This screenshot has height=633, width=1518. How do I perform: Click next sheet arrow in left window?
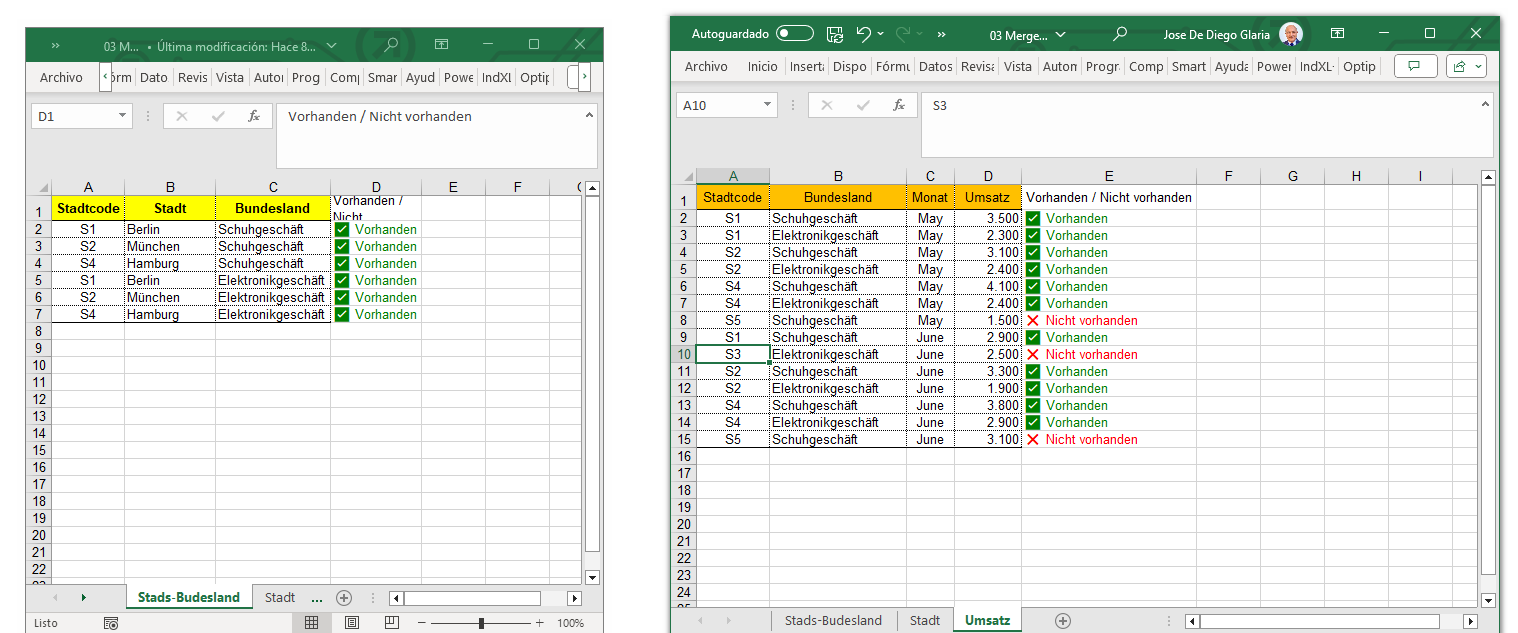[x=83, y=598]
